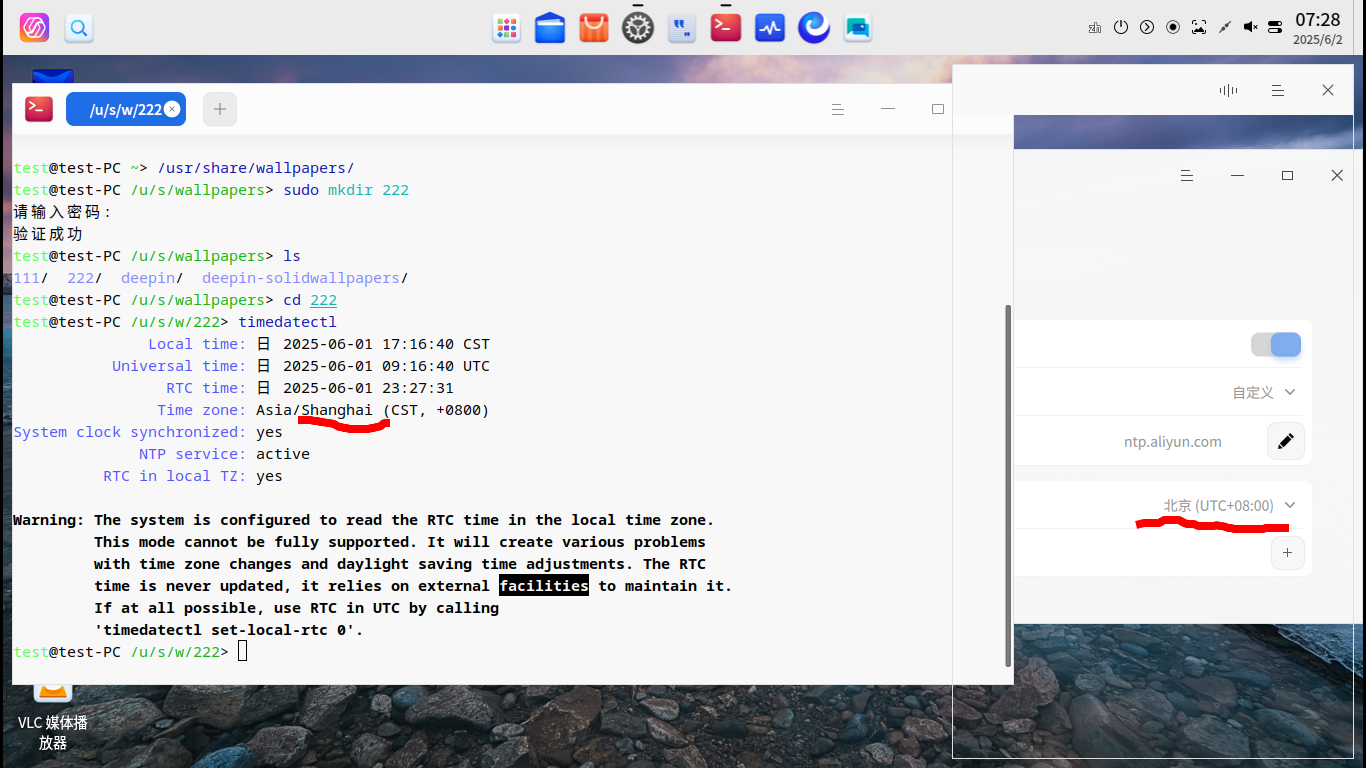The width and height of the screenshot is (1366, 768).
Task: Click the search magnifier in top panel
Action: click(x=79, y=28)
